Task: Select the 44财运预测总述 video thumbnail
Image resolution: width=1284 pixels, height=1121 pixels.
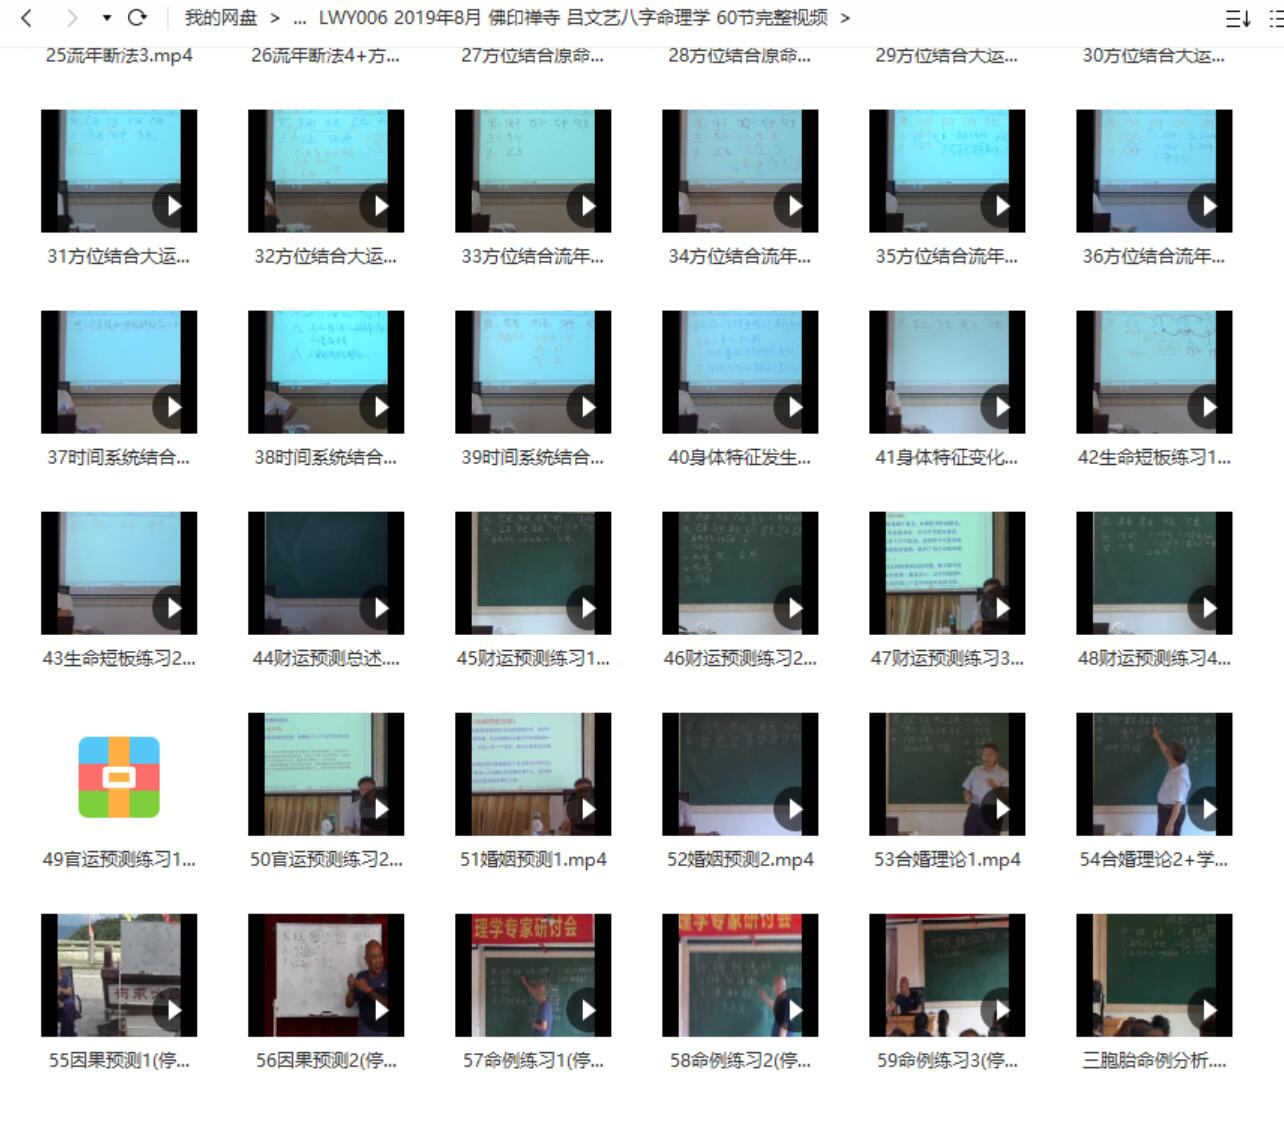Action: click(326, 572)
